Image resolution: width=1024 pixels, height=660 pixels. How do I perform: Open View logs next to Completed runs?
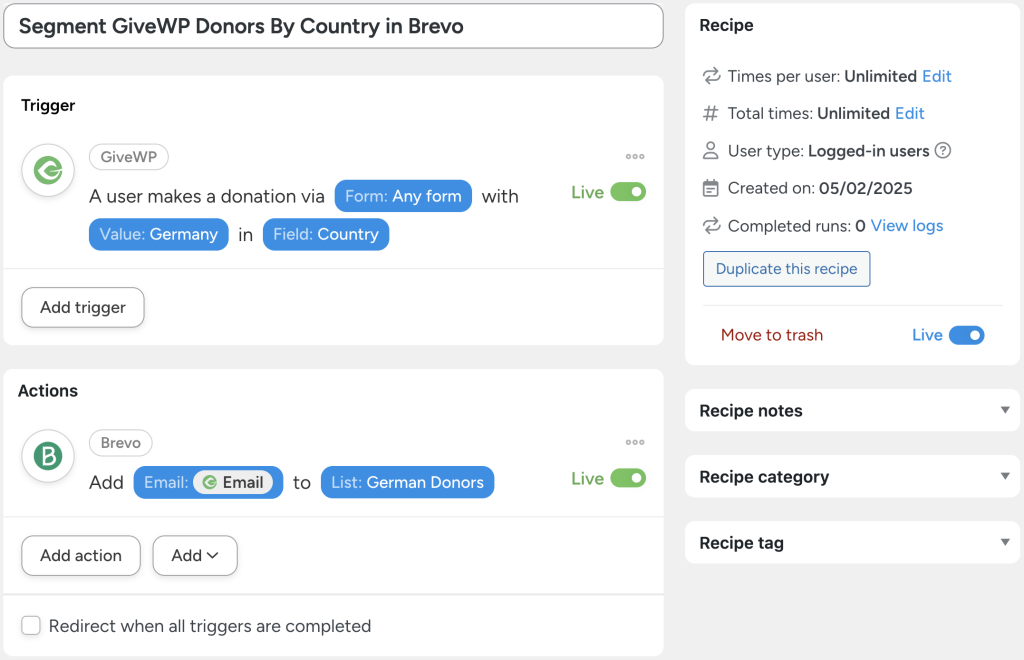click(x=906, y=226)
